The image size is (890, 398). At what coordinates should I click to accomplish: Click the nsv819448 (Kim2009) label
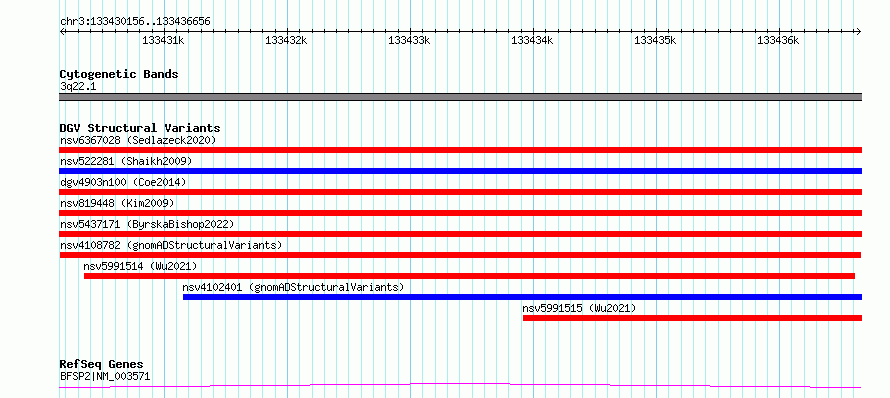[x=117, y=203]
